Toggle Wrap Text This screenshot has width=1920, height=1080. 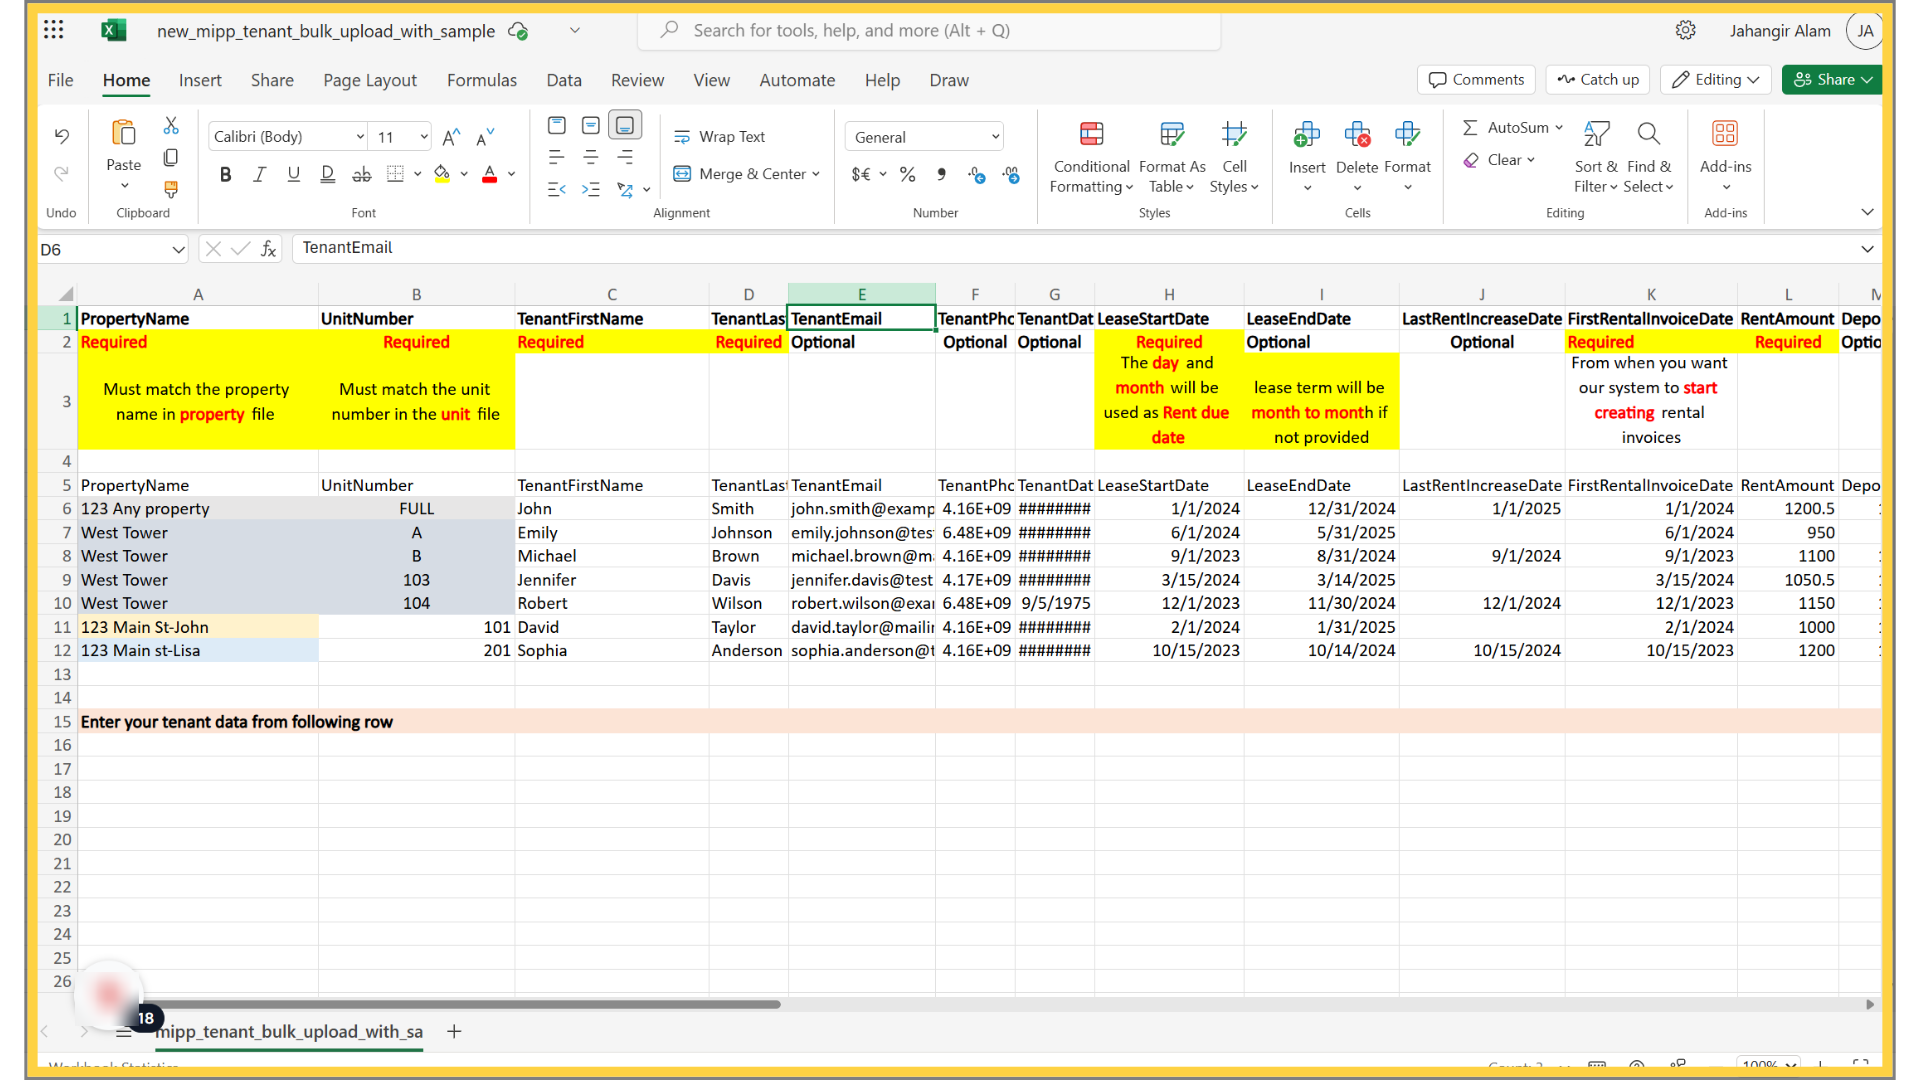click(720, 137)
